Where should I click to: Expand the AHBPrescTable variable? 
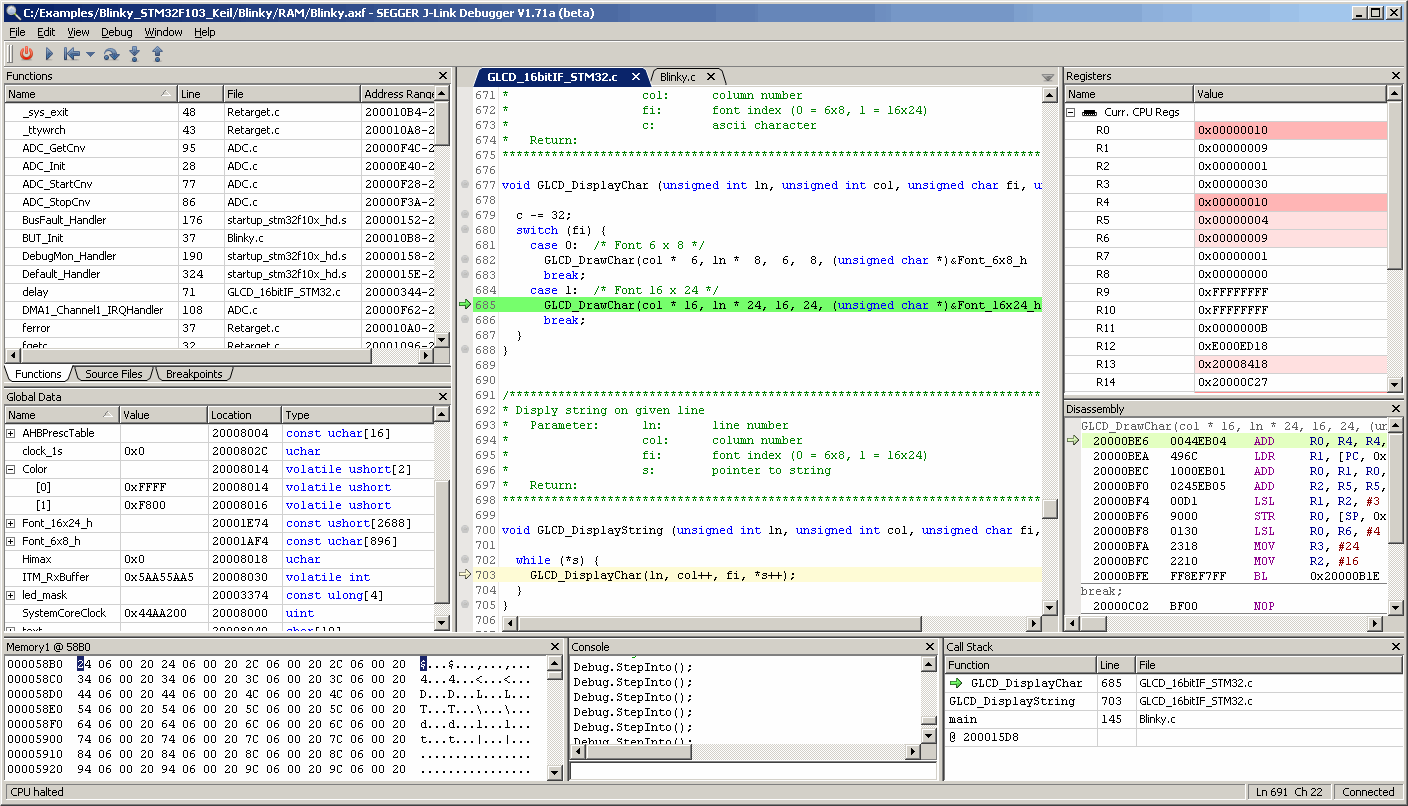(x=11, y=433)
